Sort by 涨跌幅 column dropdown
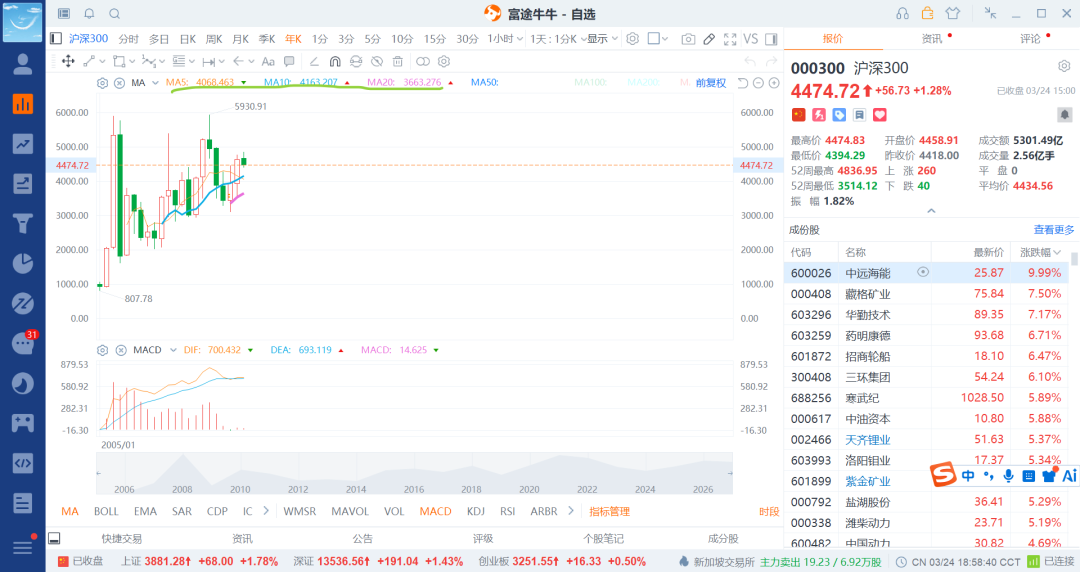The width and height of the screenshot is (1080, 572). coord(1041,252)
